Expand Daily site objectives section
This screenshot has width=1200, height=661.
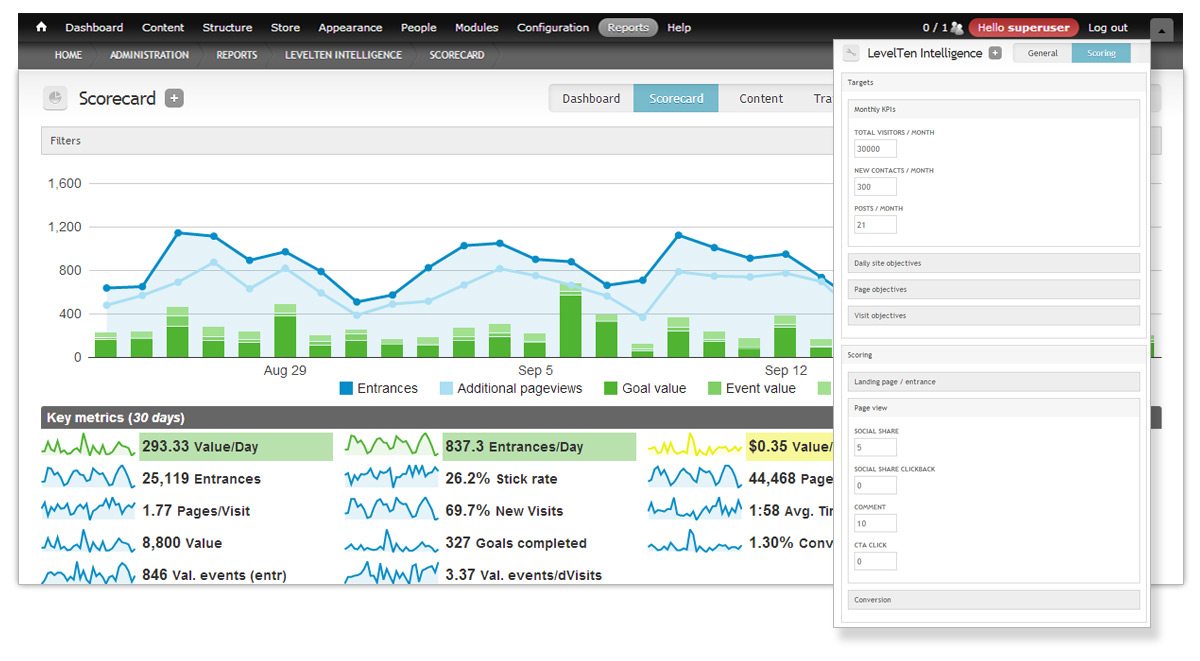tap(994, 263)
